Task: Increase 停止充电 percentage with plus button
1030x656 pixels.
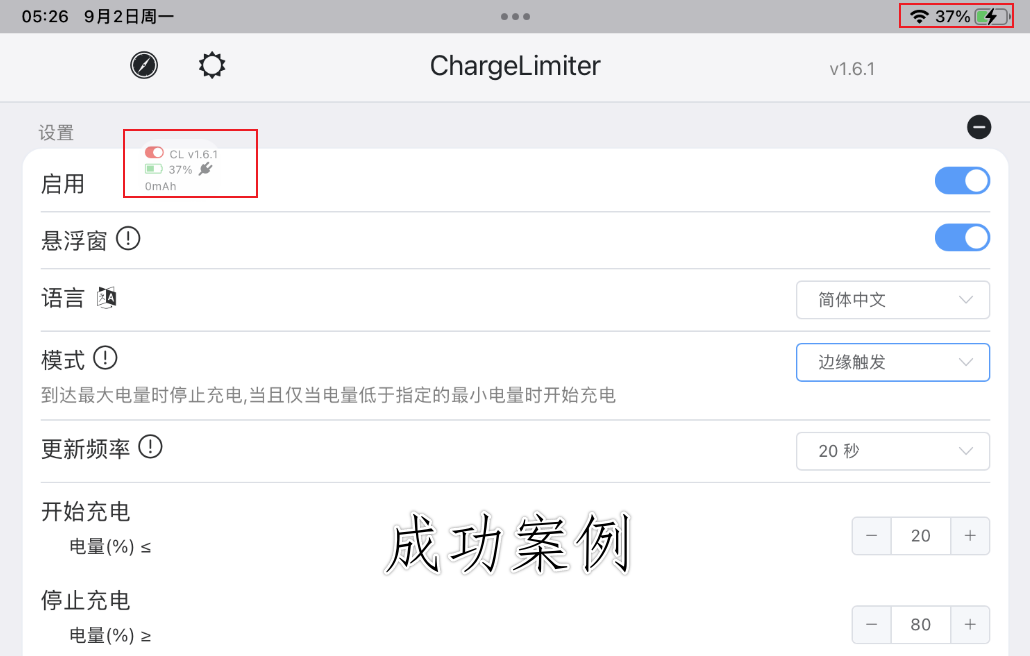Action: coord(970,624)
